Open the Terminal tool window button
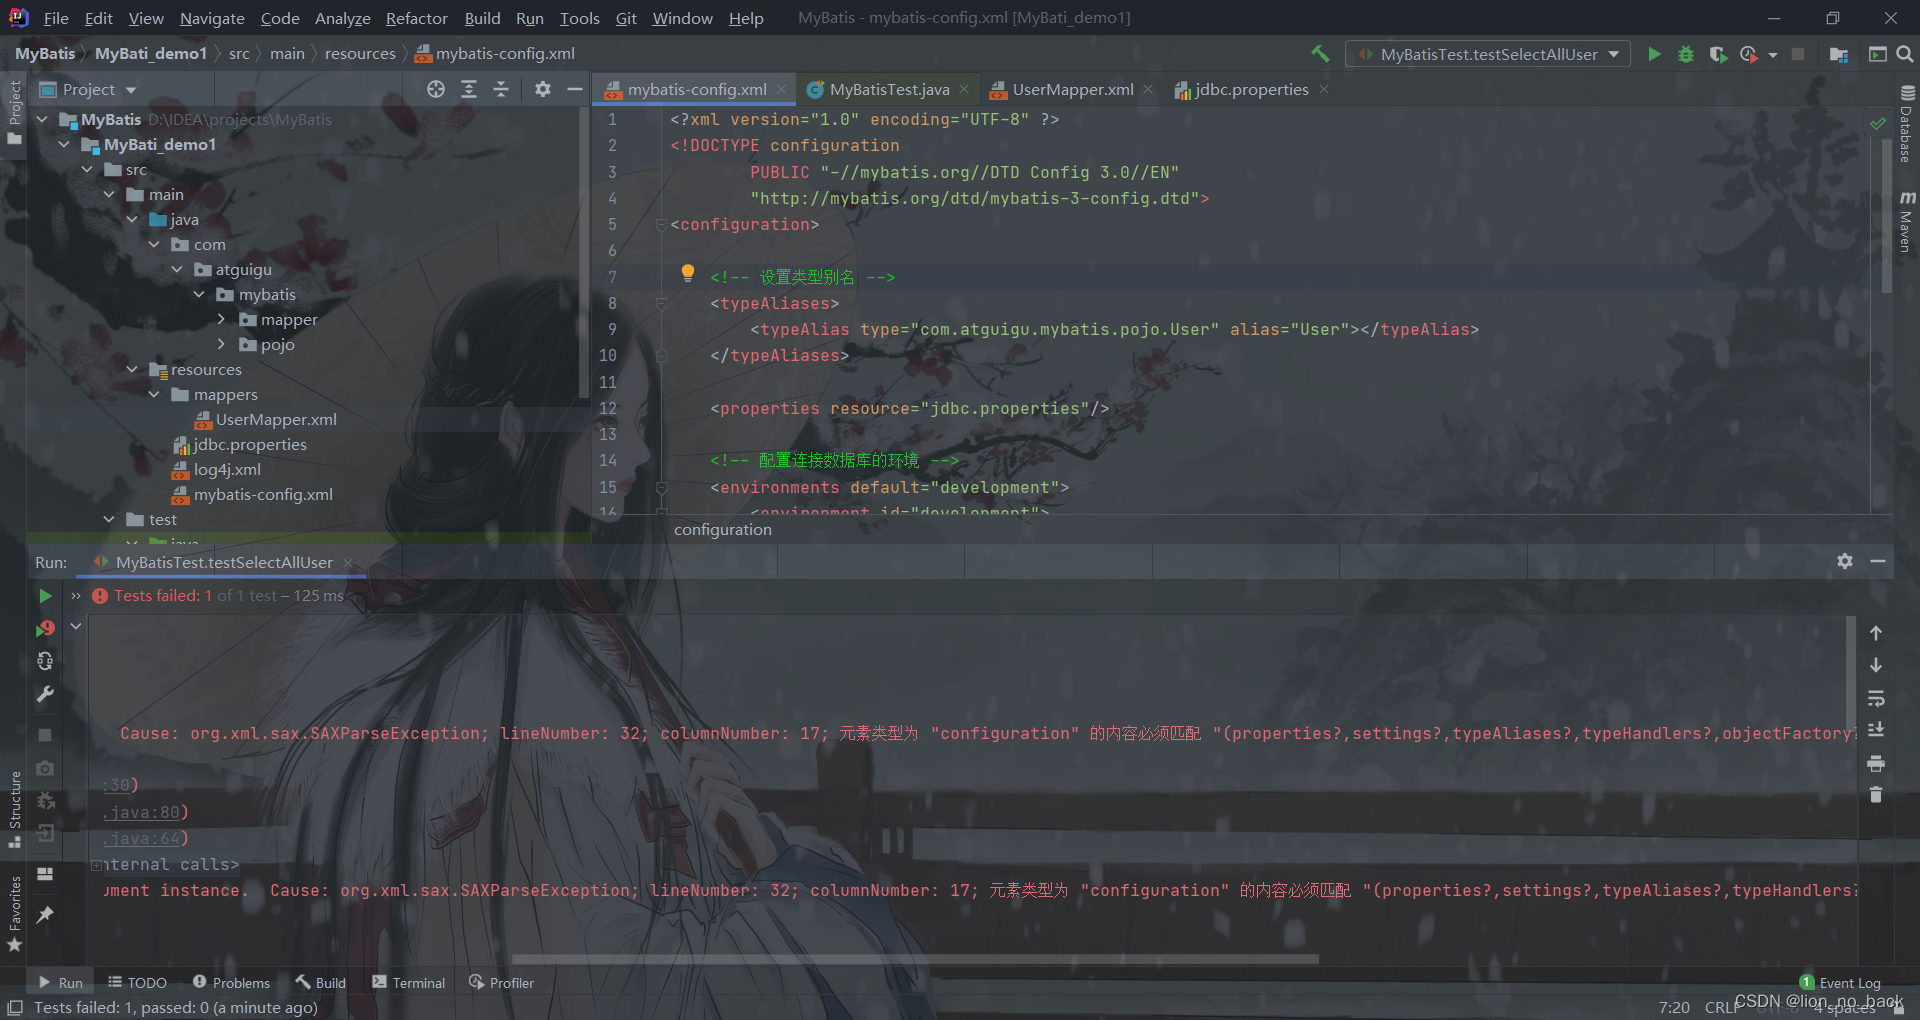This screenshot has width=1920, height=1020. pyautogui.click(x=408, y=983)
